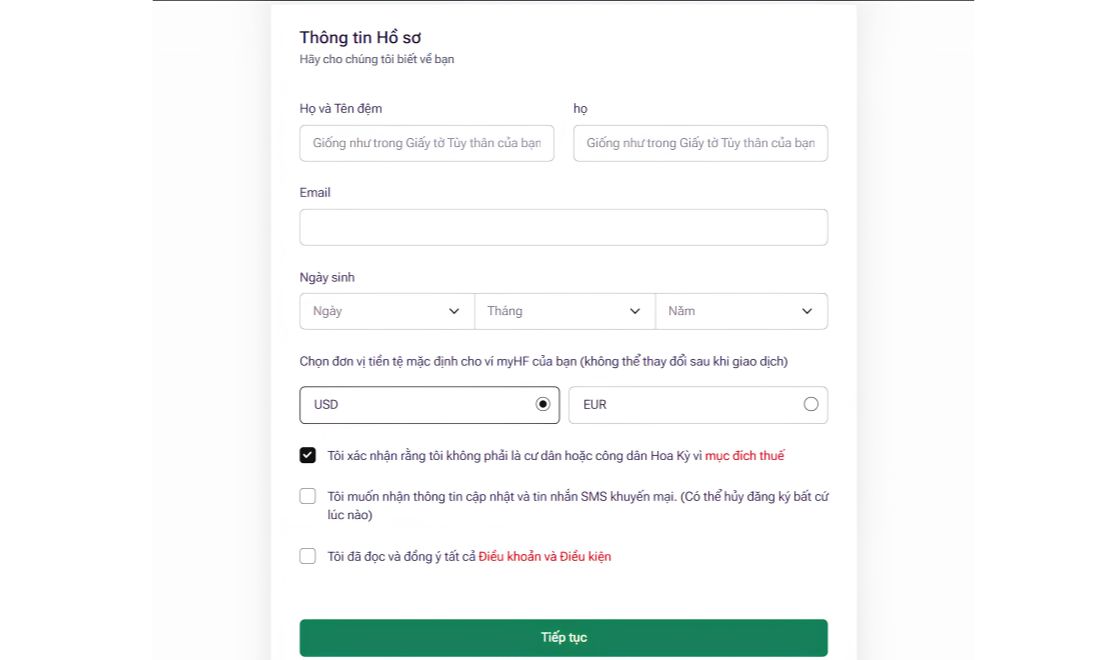Viewport: 1100px width, 660px height.
Task: Click the Email field label
Action: [315, 192]
